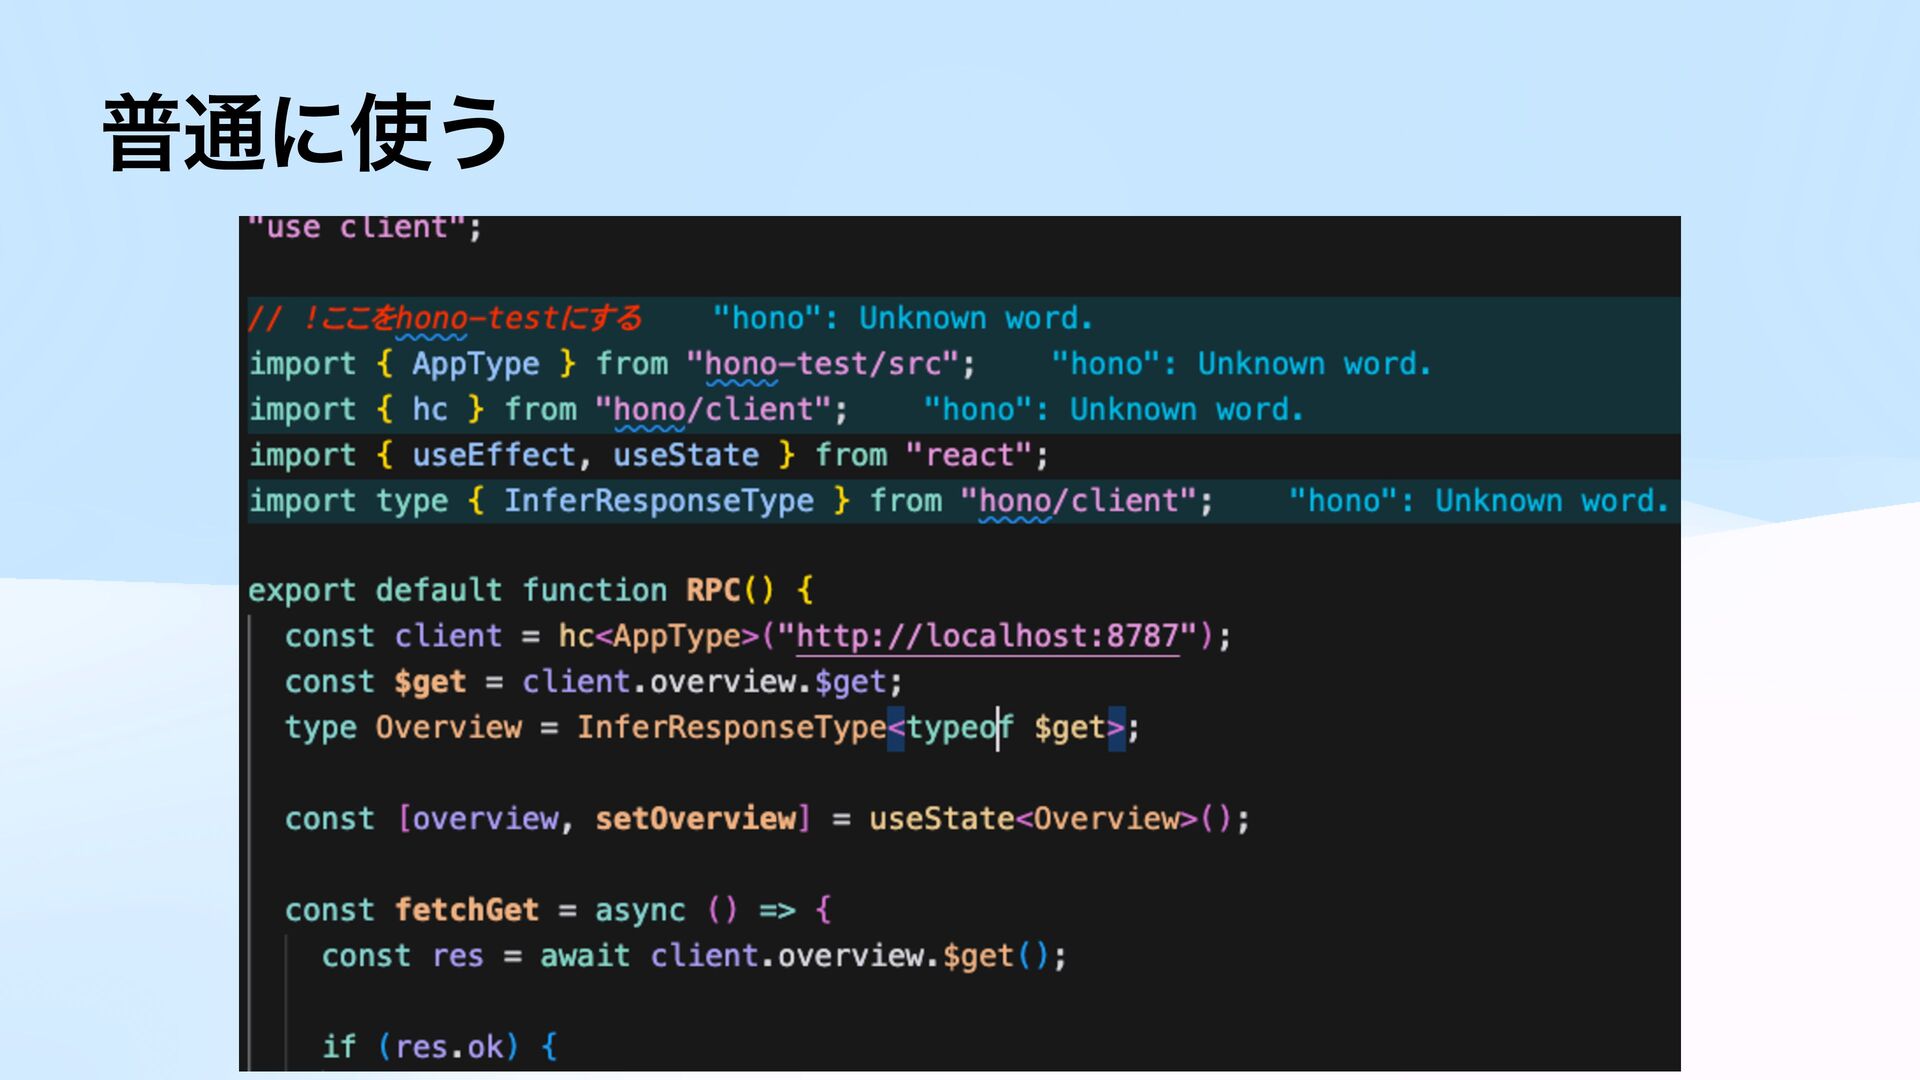
Task: Click useState in the react import
Action: click(686, 456)
